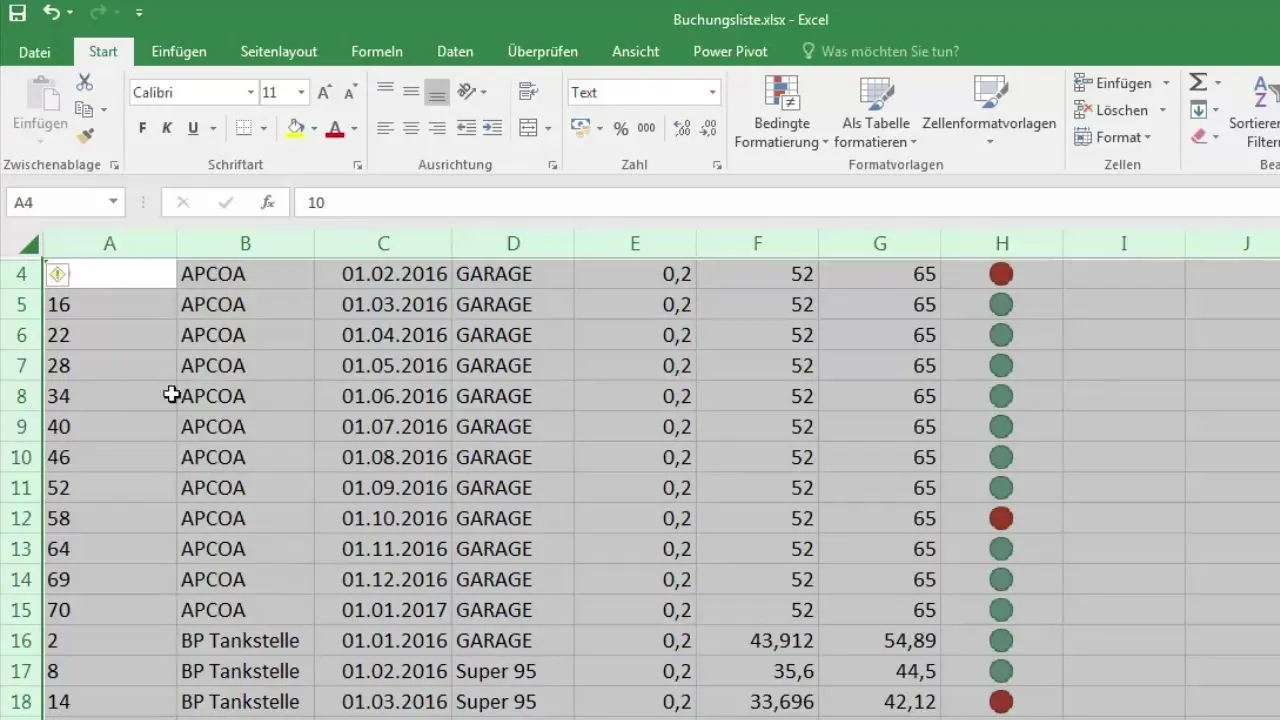Click the text orientation icon

pos(466,91)
